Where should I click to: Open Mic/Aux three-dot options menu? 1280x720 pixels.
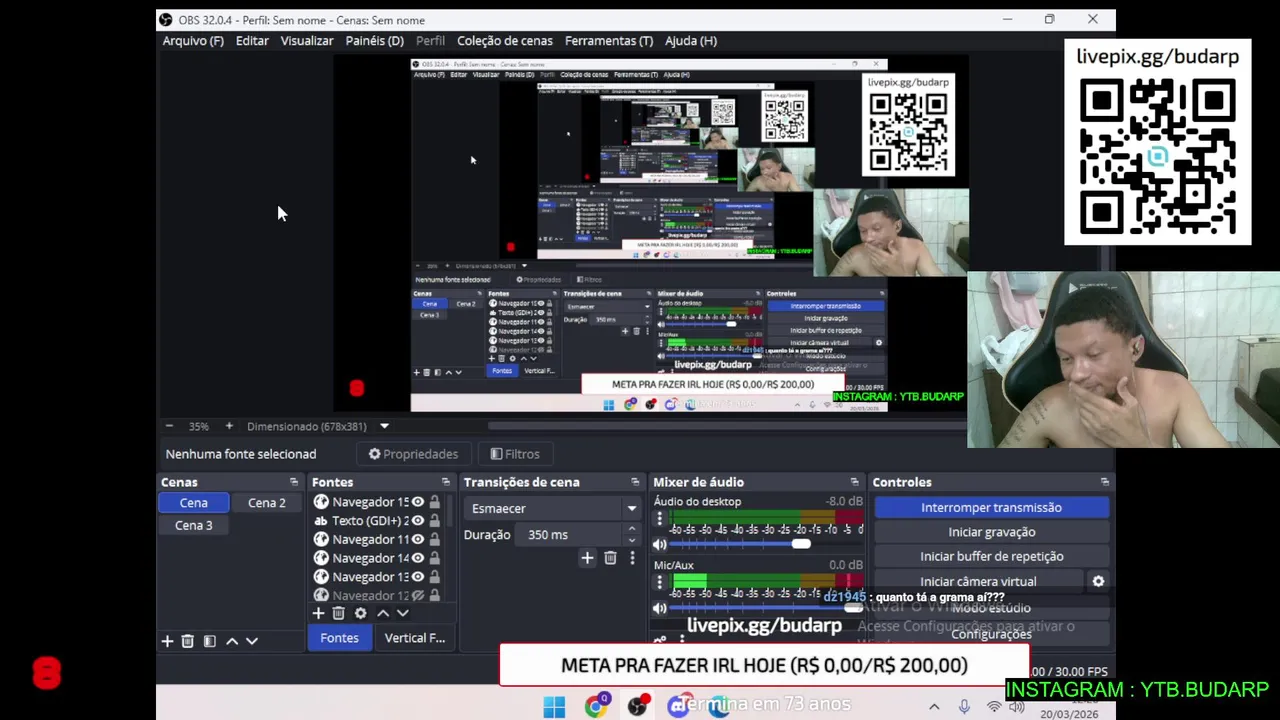tap(659, 583)
